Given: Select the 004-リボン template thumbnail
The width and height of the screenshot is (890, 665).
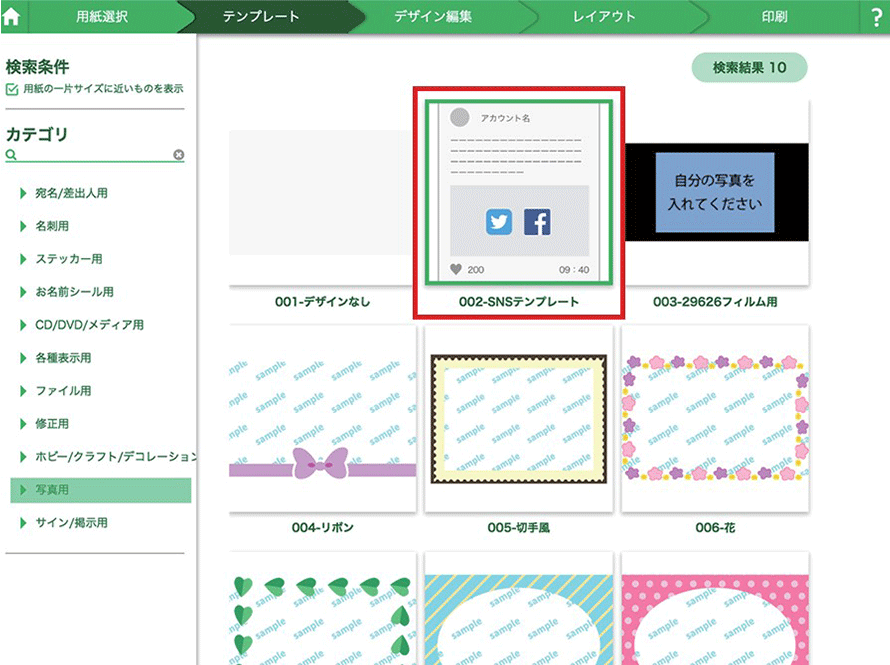Looking at the screenshot, I should (322, 418).
